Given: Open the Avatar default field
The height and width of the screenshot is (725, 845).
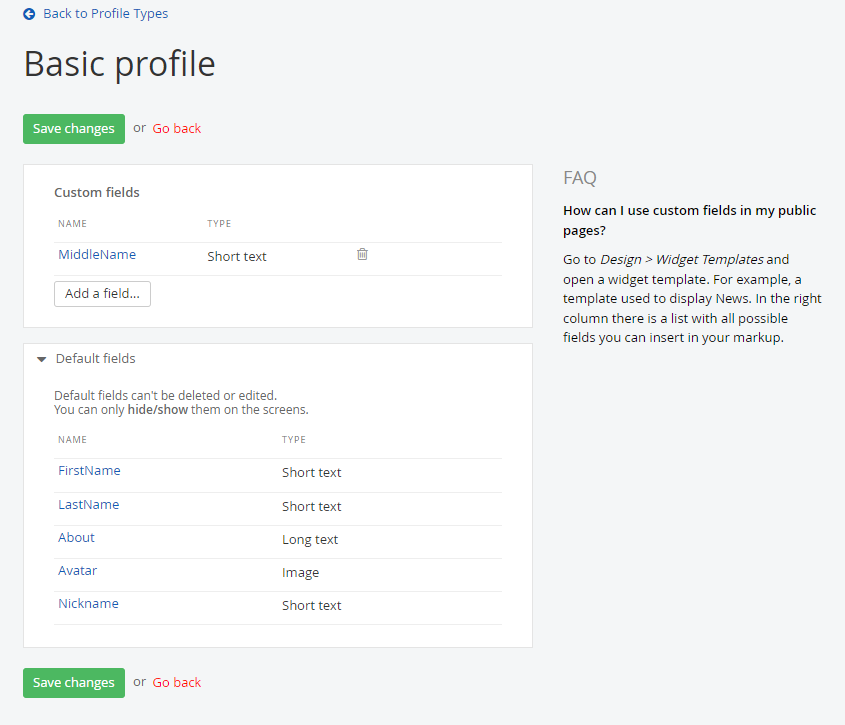Looking at the screenshot, I should click(x=78, y=571).
